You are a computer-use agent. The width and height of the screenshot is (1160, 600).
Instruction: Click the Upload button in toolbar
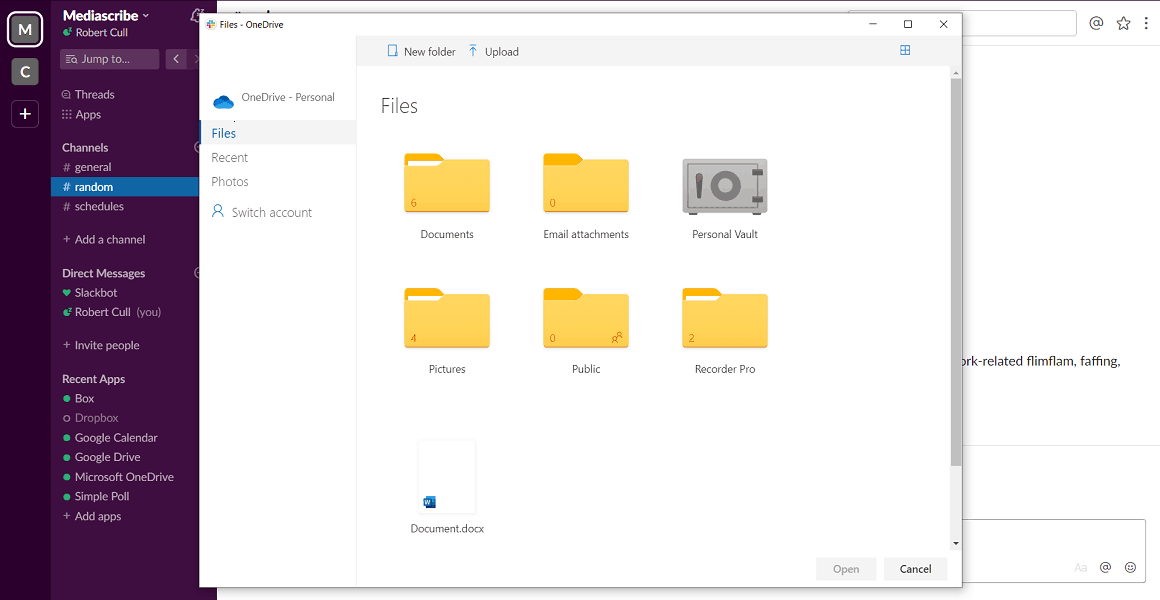point(493,51)
